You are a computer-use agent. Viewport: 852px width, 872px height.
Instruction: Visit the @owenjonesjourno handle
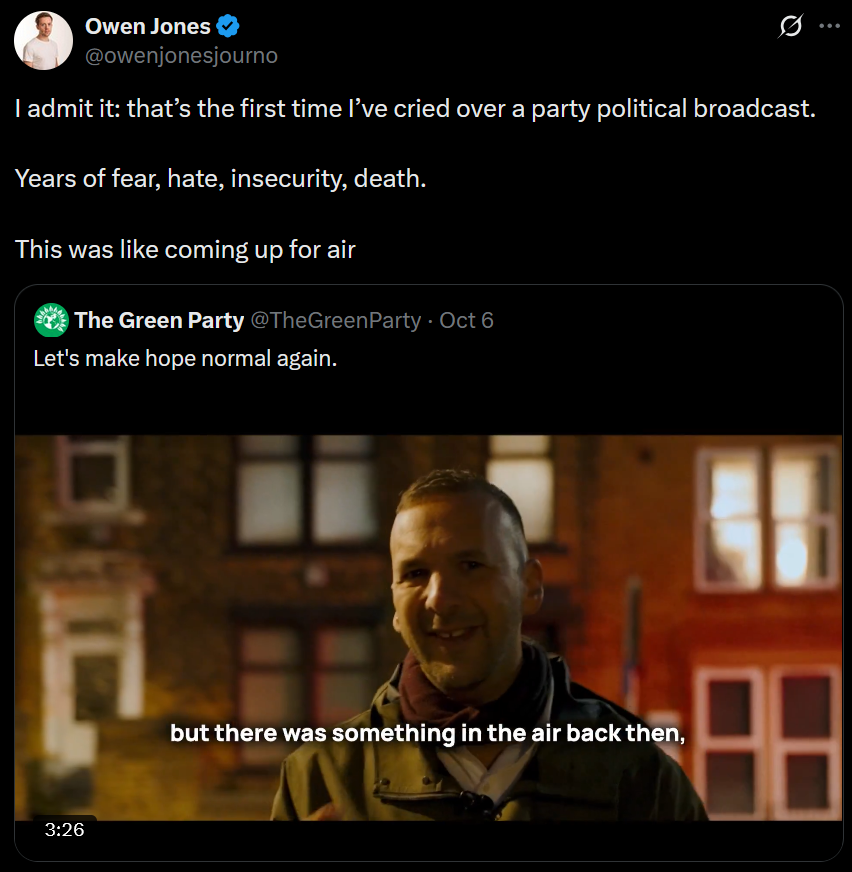(181, 56)
